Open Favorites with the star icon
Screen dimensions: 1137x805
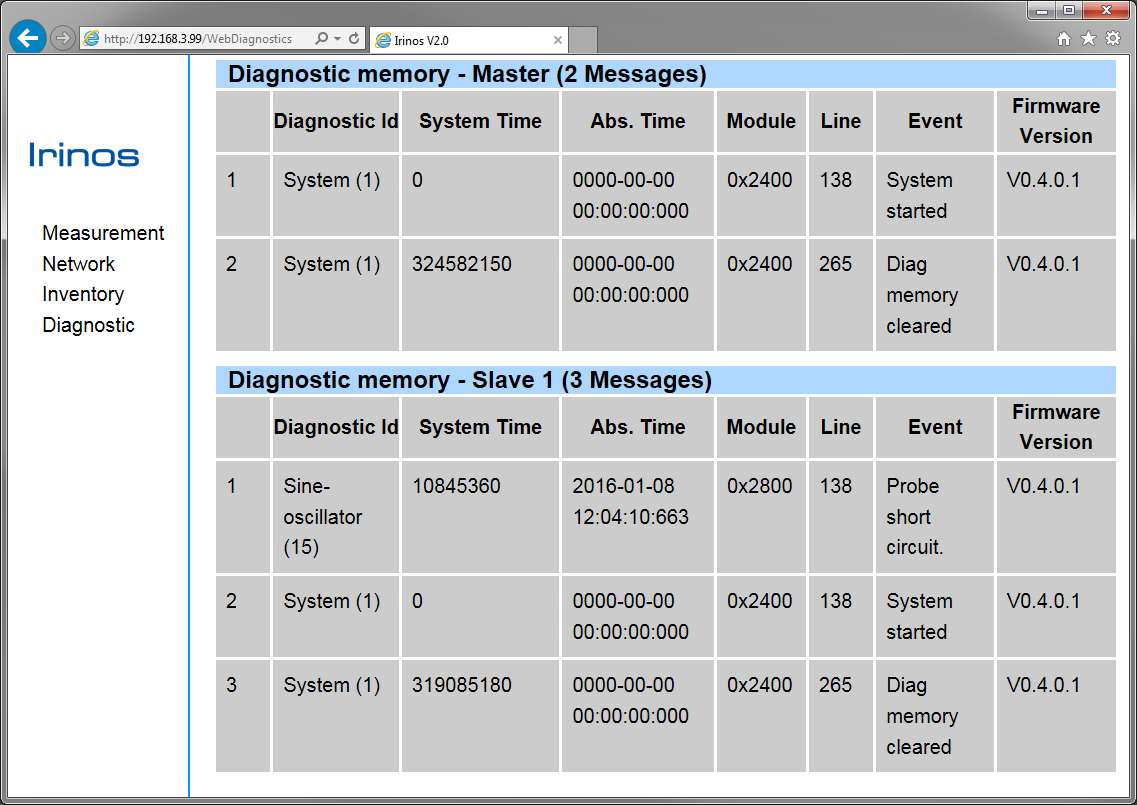click(x=1088, y=38)
